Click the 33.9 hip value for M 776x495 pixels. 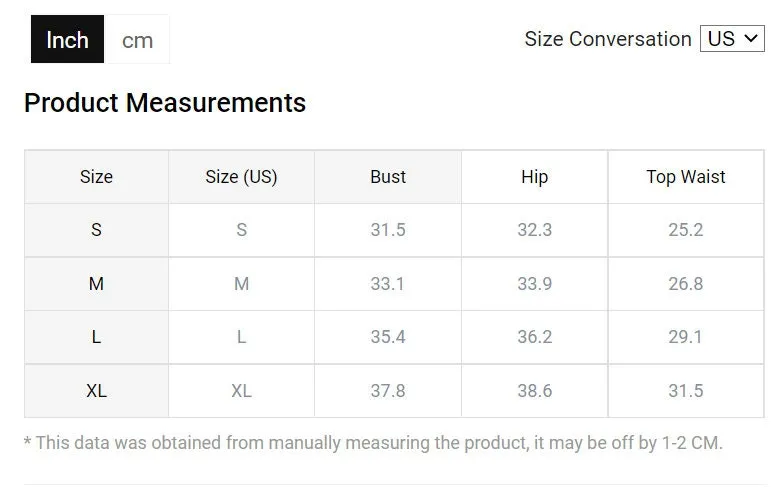(x=534, y=284)
